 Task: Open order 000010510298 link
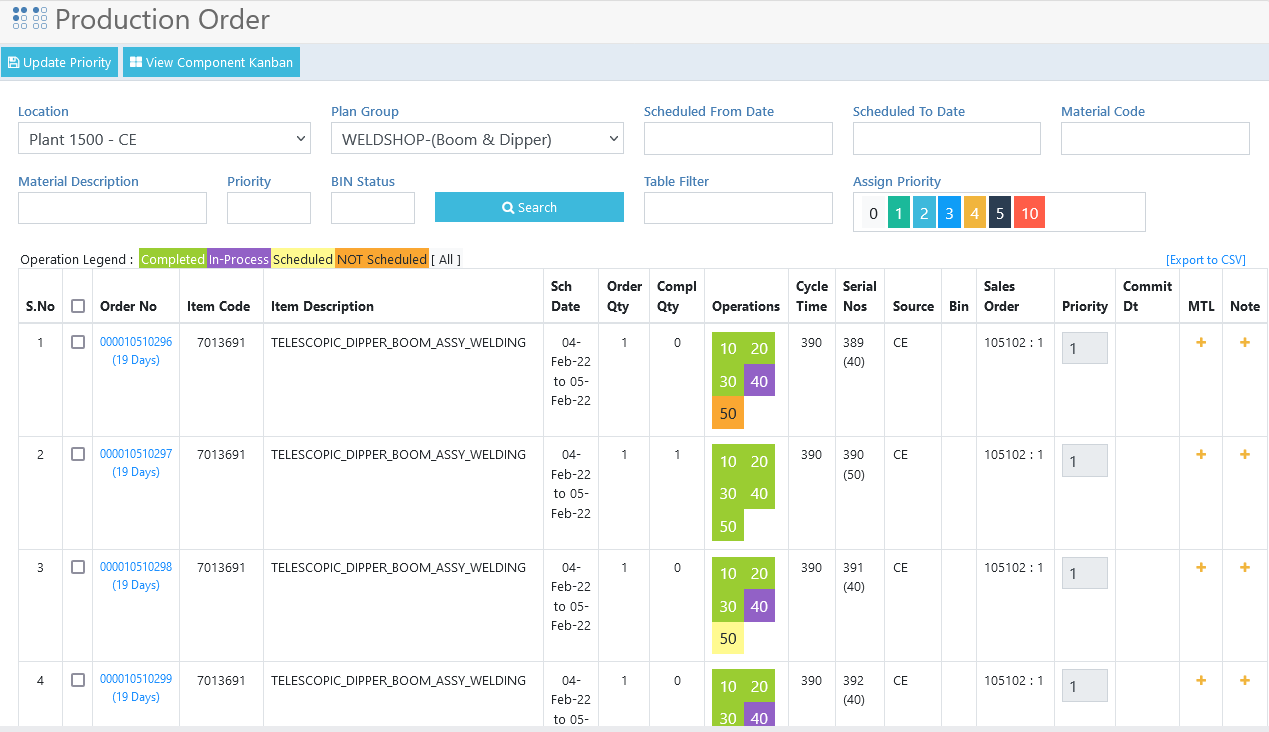tap(136, 567)
